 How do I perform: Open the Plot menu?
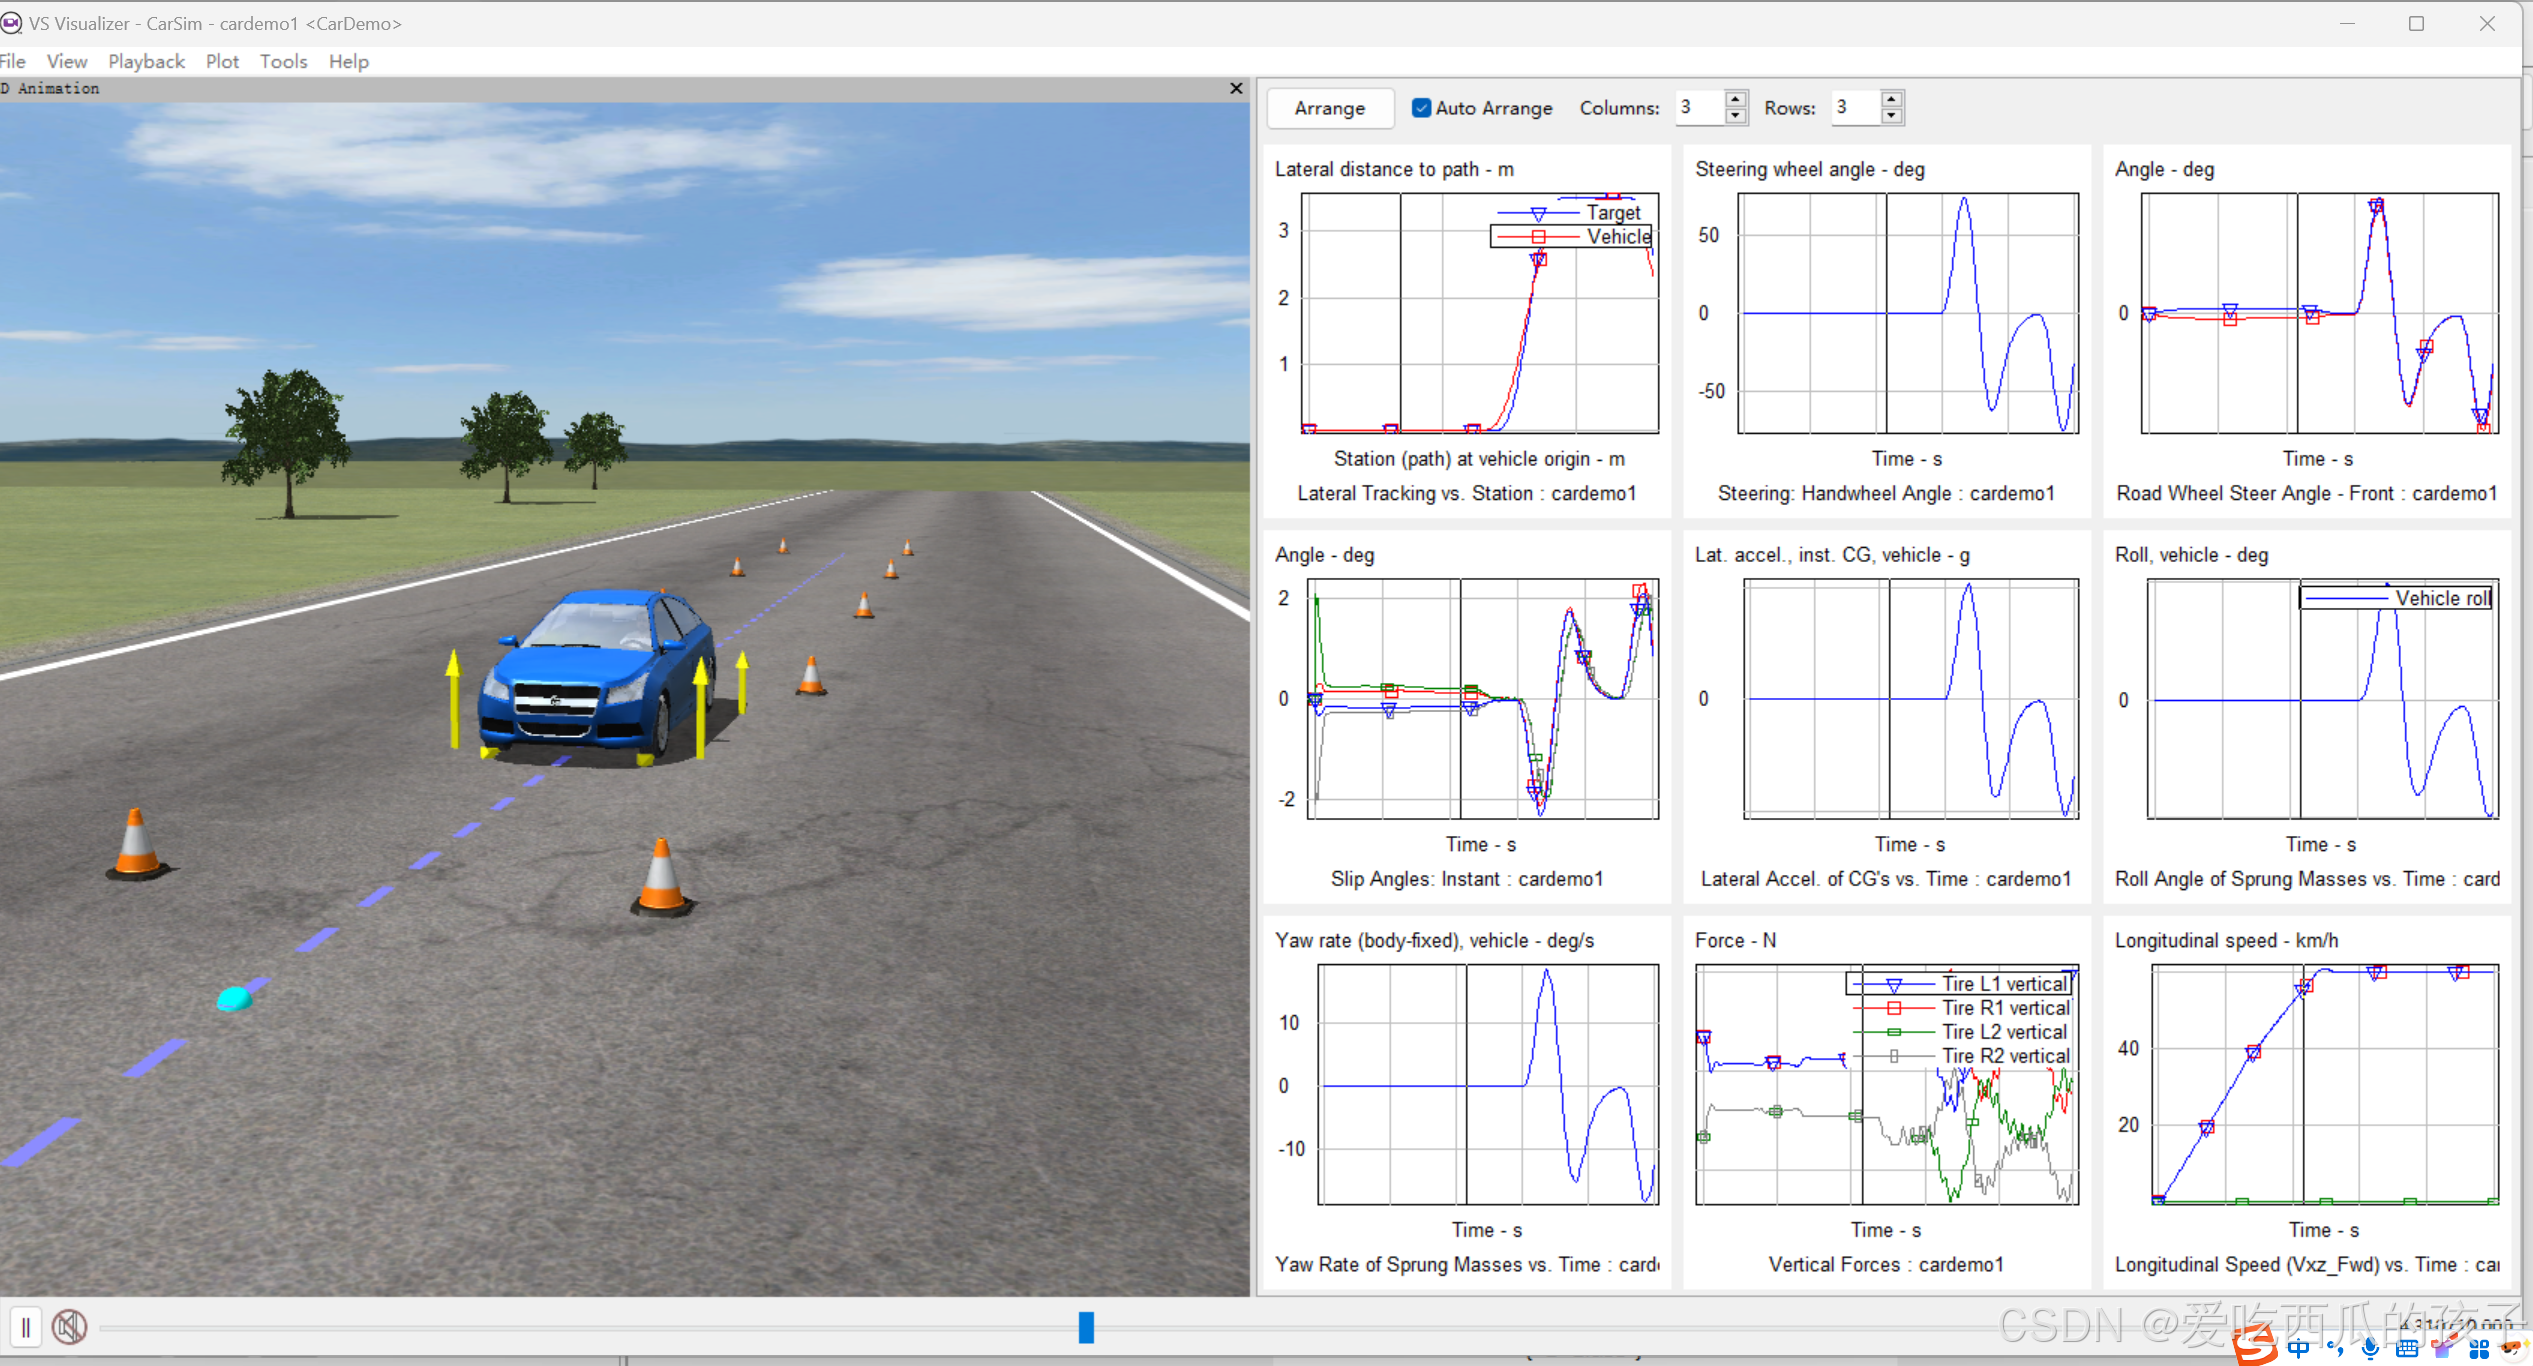(222, 62)
